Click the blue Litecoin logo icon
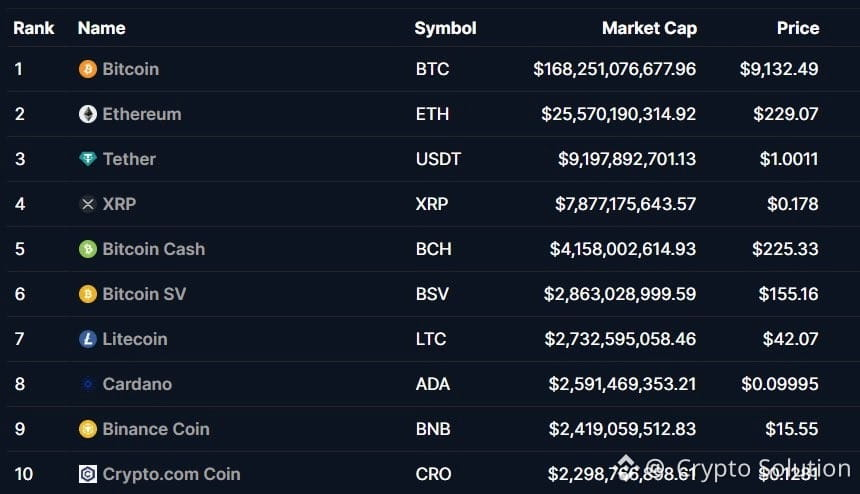The width and height of the screenshot is (860, 494). pos(88,339)
